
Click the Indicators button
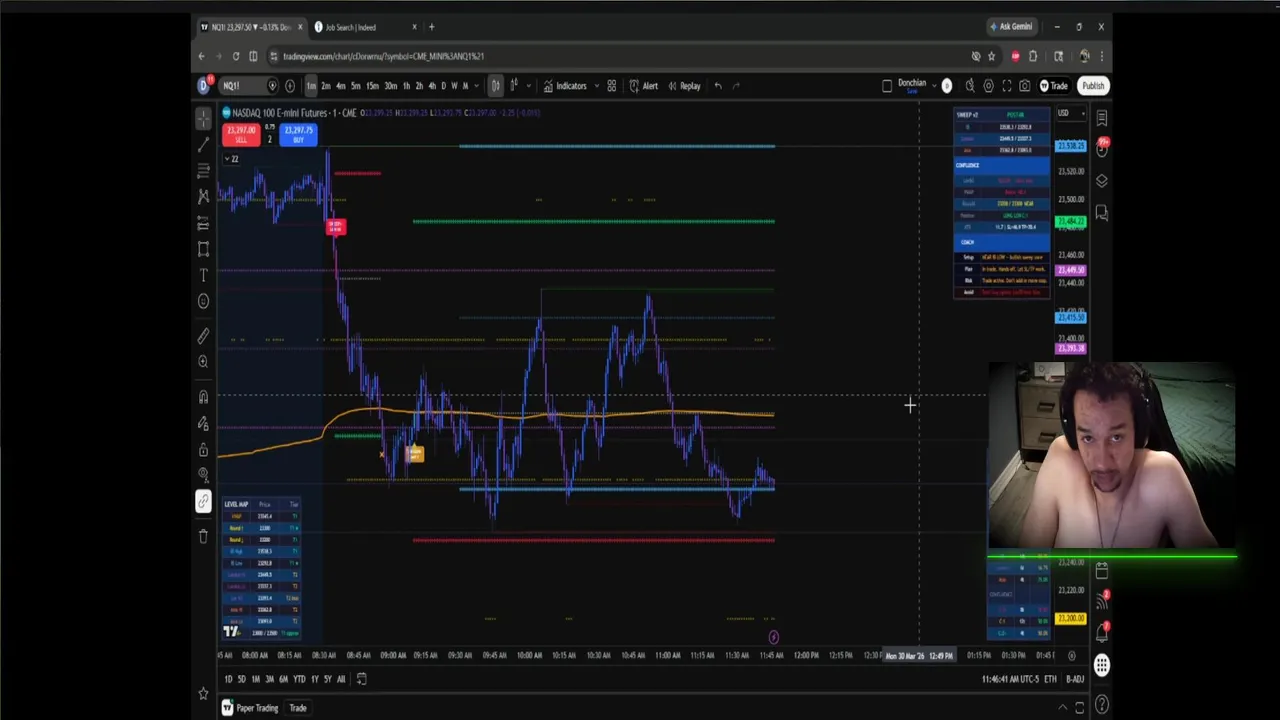pyautogui.click(x=565, y=86)
